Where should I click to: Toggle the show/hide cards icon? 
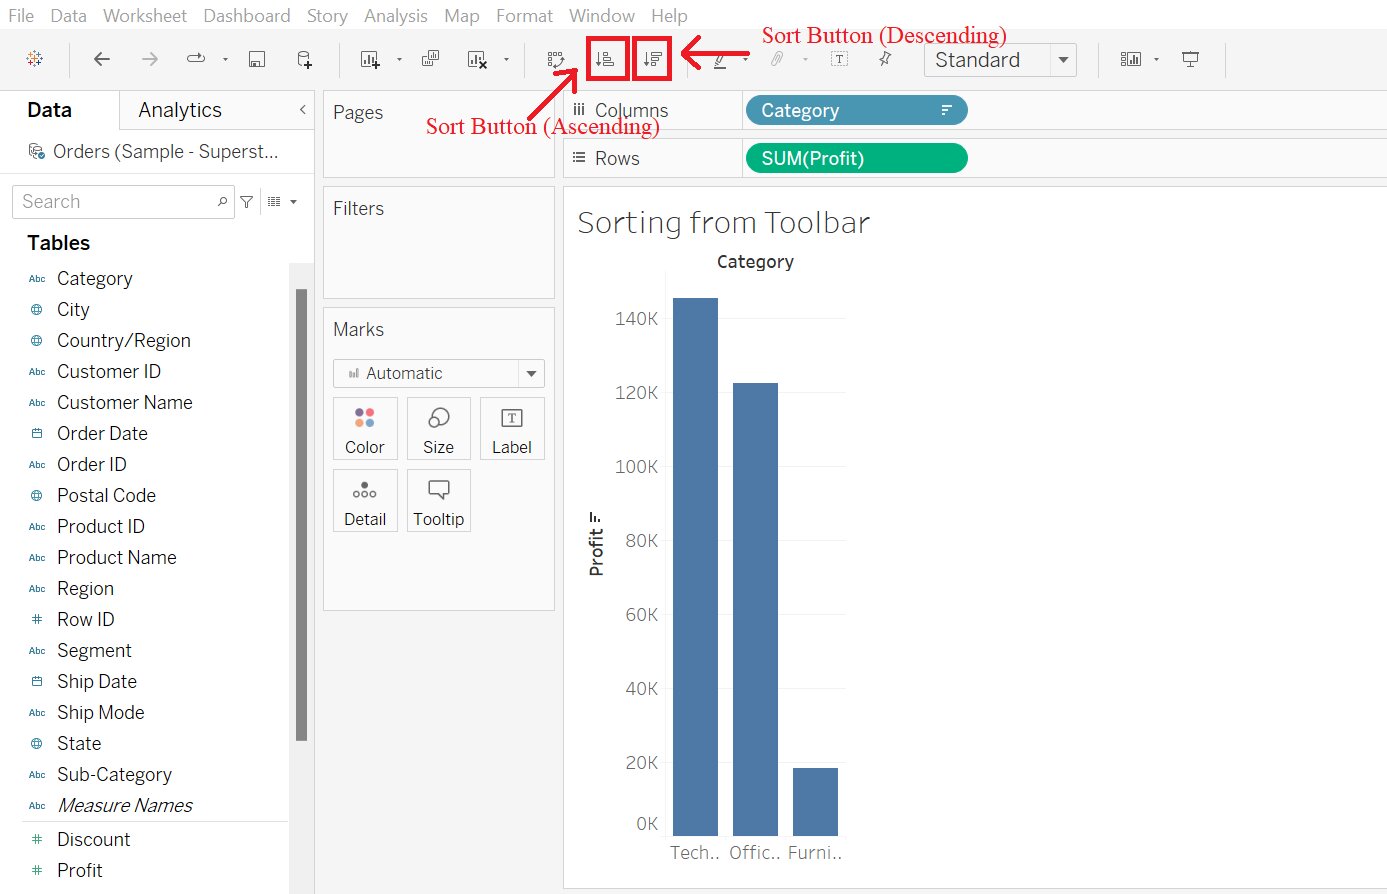click(x=1132, y=58)
